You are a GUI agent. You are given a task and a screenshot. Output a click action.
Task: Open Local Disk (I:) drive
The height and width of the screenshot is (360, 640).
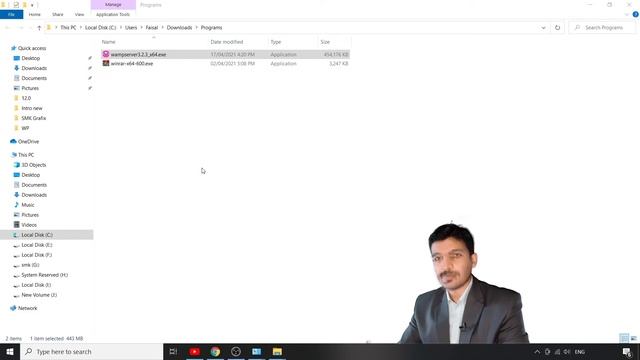click(36, 285)
